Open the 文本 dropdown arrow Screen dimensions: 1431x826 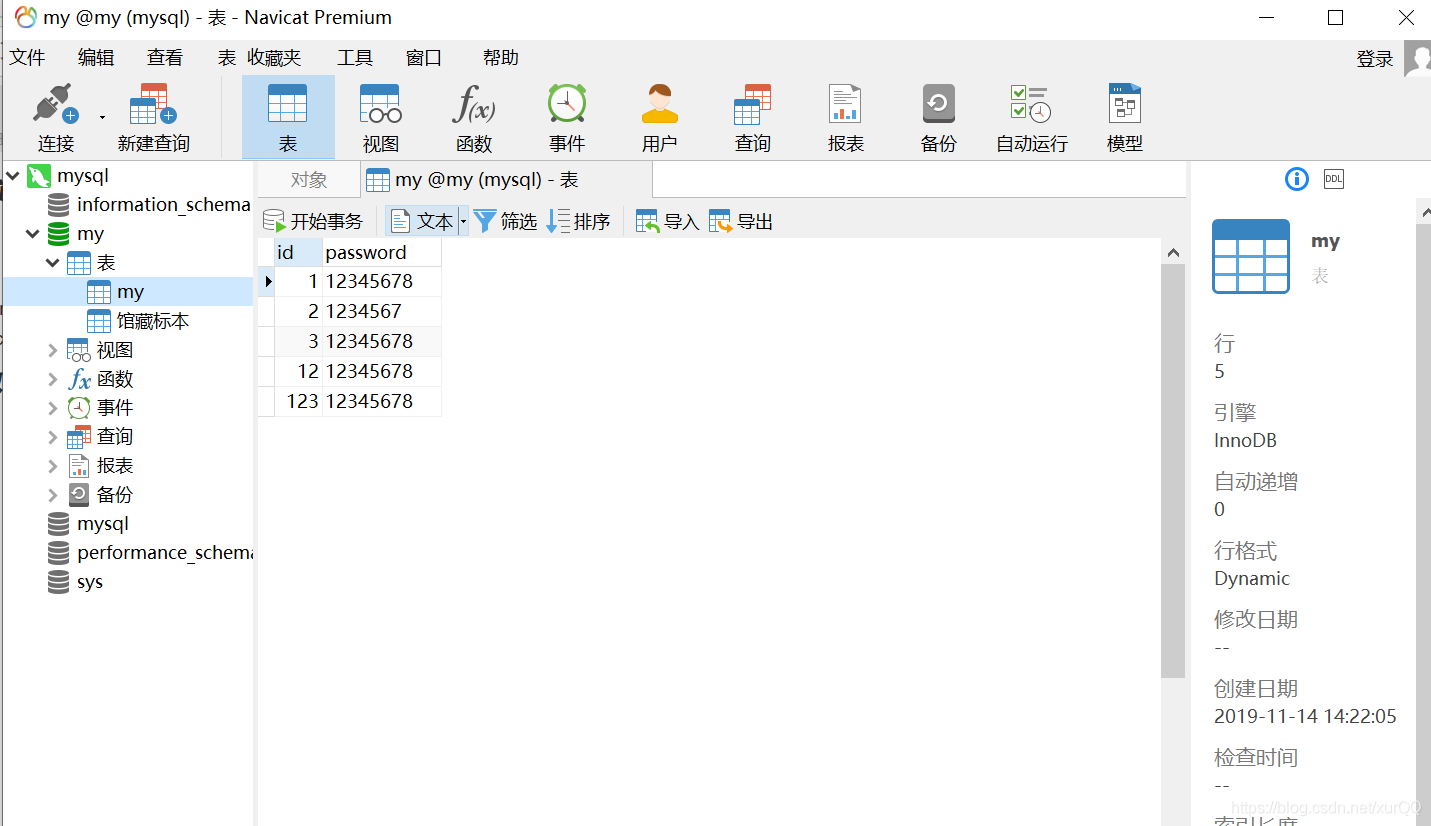(463, 221)
